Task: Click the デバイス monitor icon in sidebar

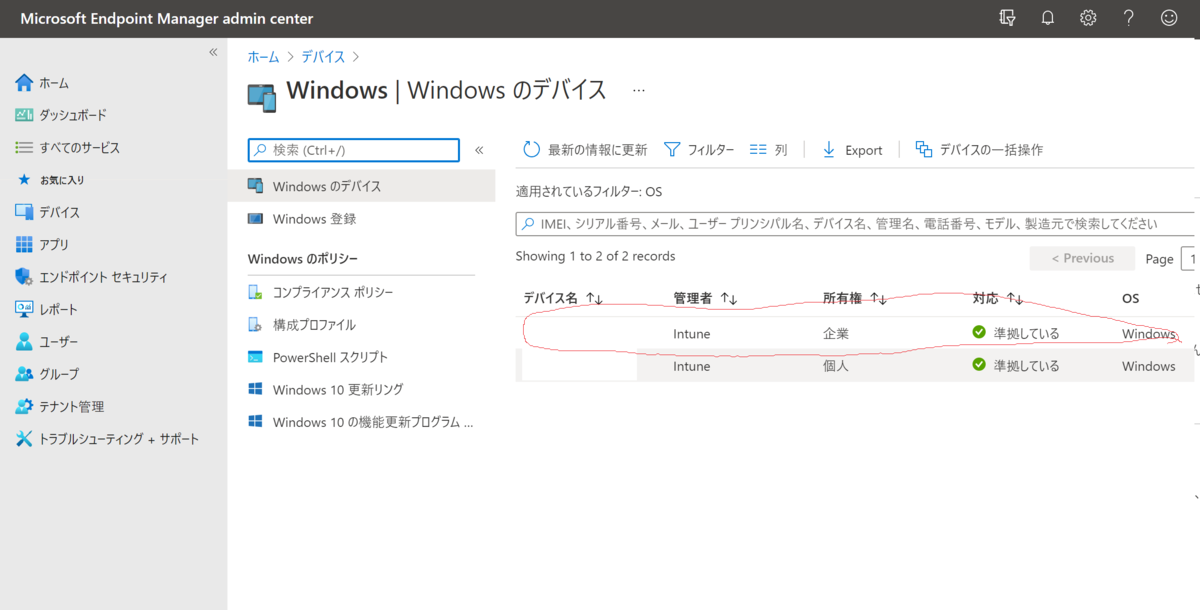Action: 24,212
